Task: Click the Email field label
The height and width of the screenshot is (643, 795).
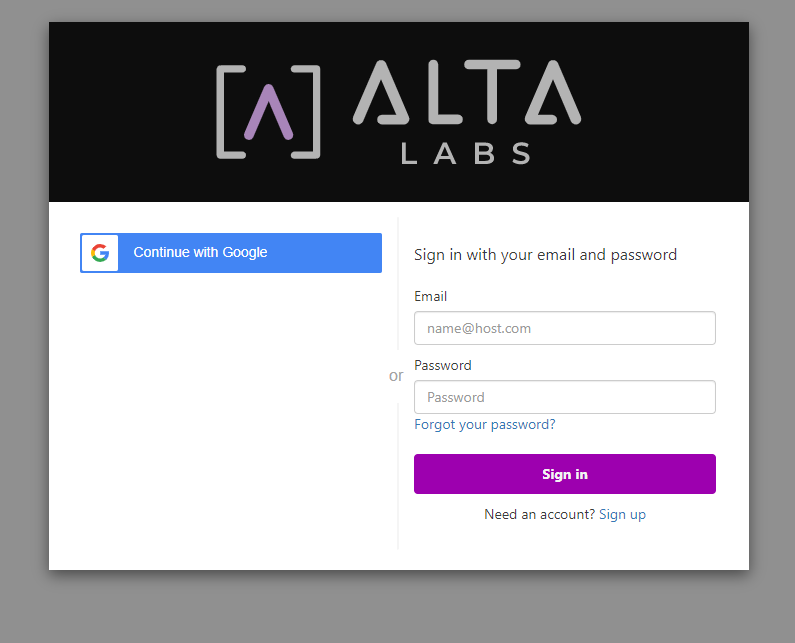Action: tap(430, 296)
